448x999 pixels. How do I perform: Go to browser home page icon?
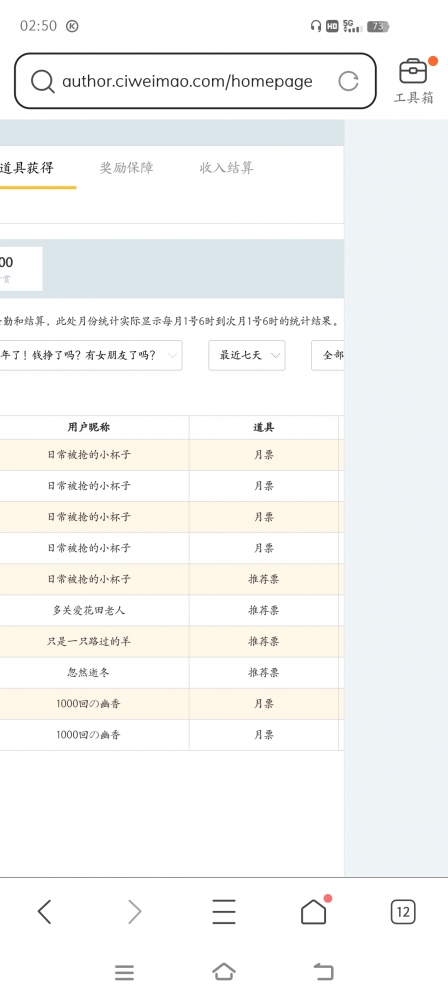[314, 912]
